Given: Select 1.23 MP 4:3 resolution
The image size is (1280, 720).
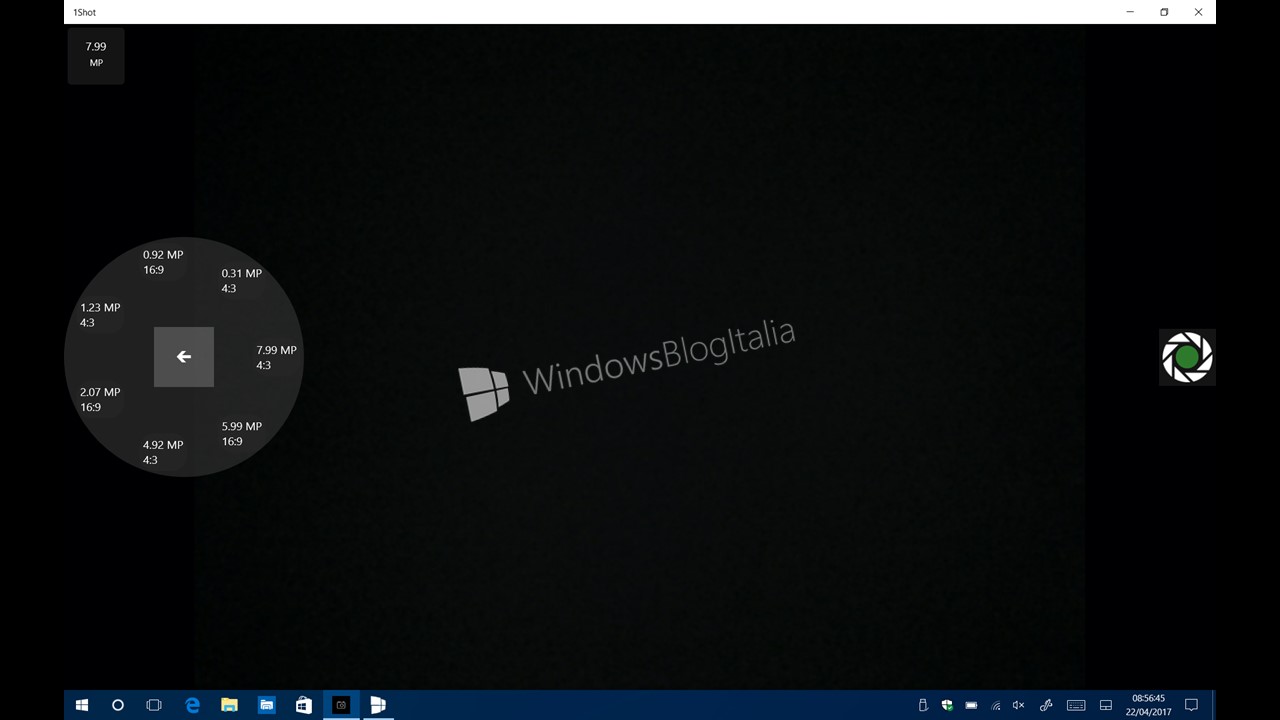Looking at the screenshot, I should [x=100, y=315].
